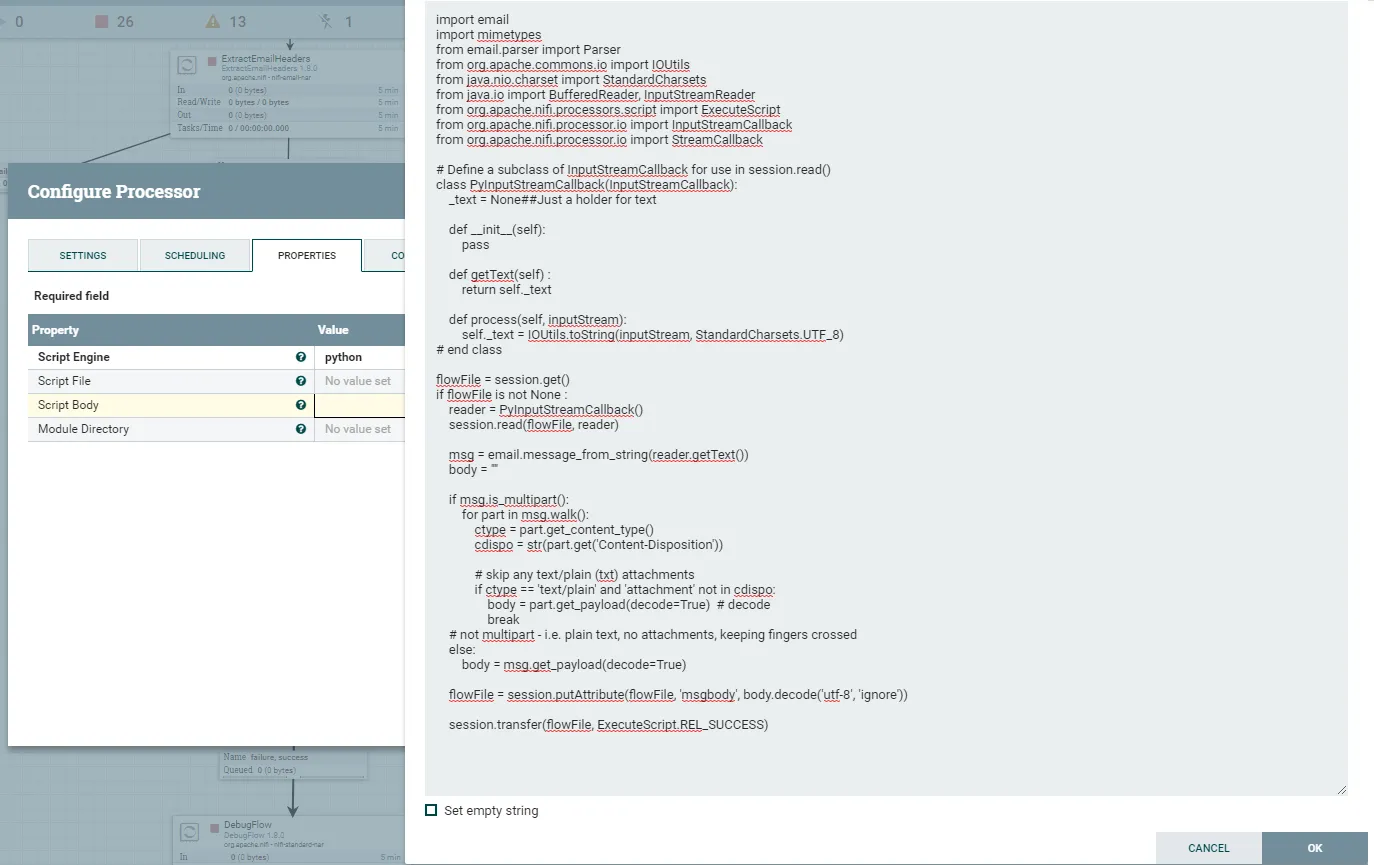Select the python Script Engine value

pos(344,357)
